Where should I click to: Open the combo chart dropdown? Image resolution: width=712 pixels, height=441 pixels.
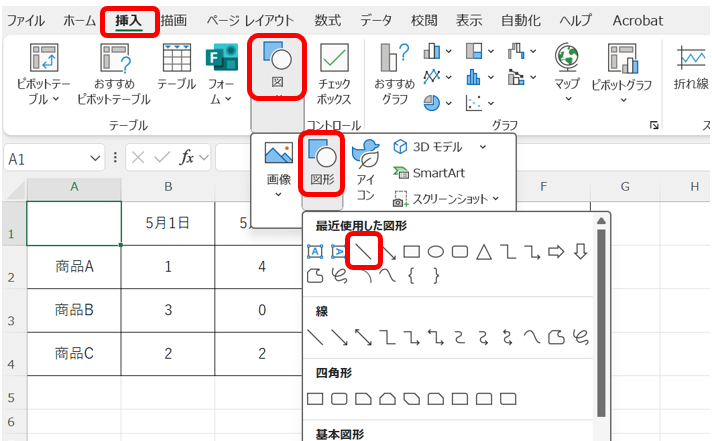[x=522, y=77]
